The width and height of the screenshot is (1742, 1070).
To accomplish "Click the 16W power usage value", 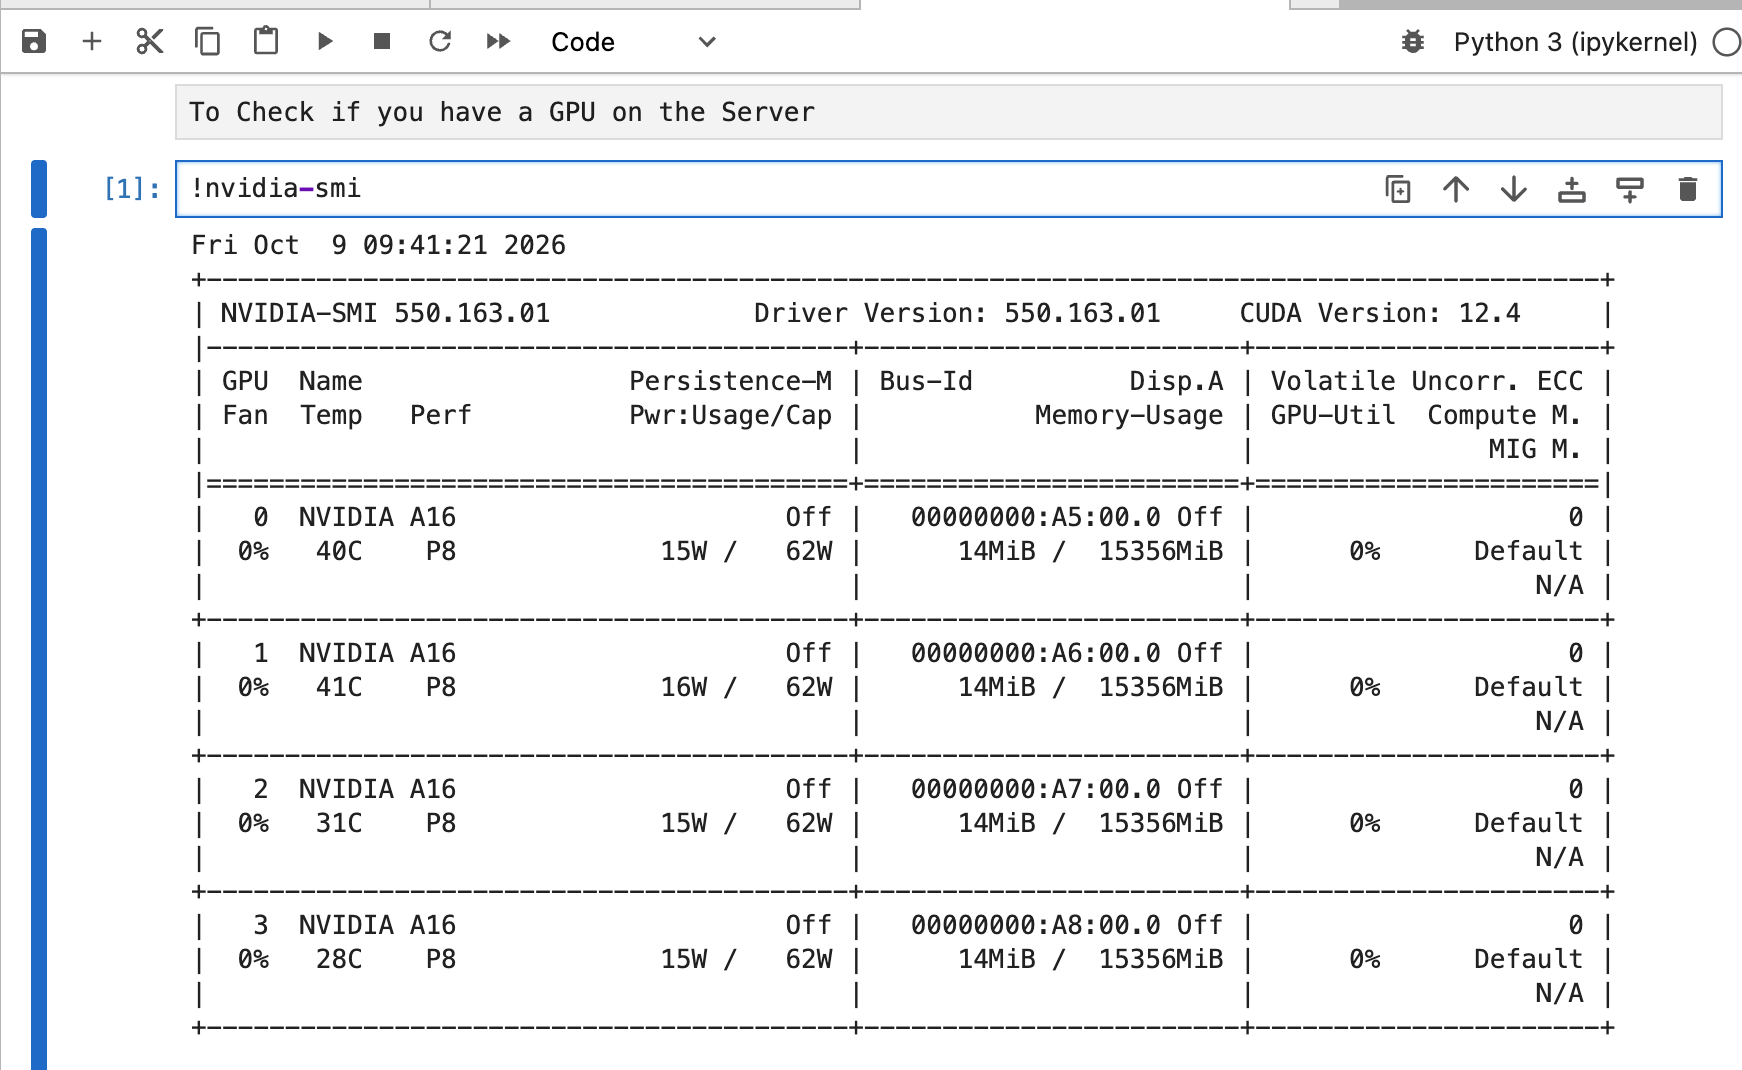I will coord(684,687).
